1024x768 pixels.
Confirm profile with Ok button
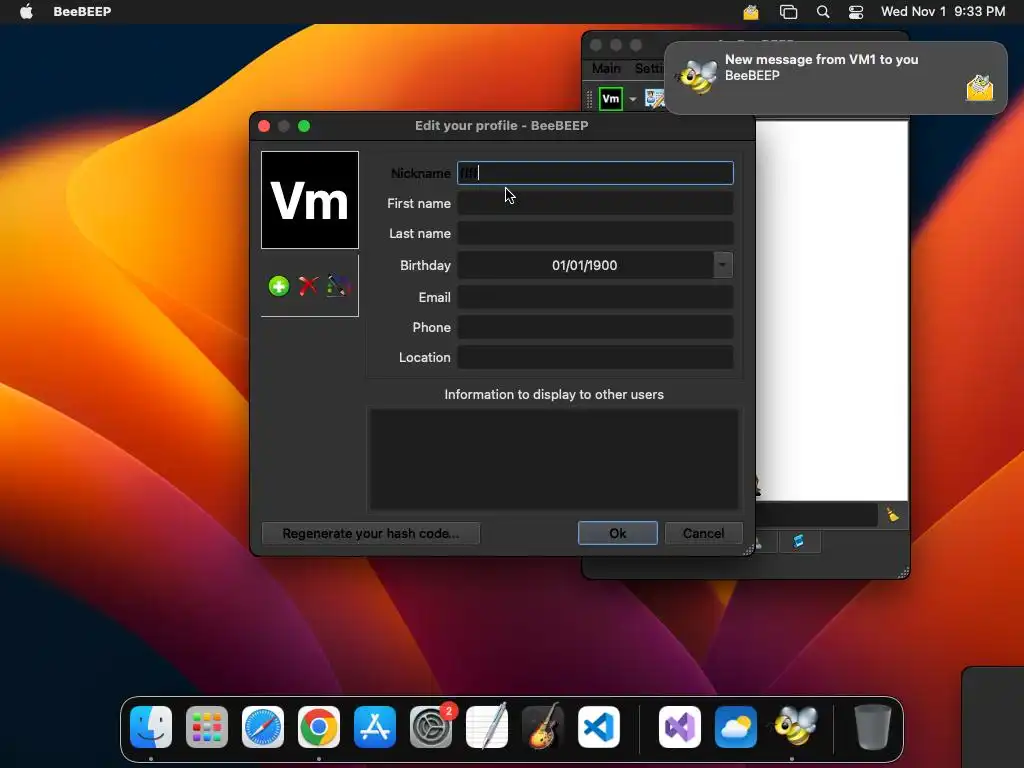pos(617,533)
